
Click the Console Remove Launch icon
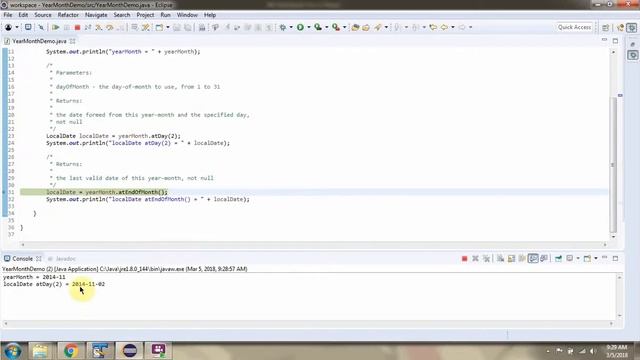(475, 258)
